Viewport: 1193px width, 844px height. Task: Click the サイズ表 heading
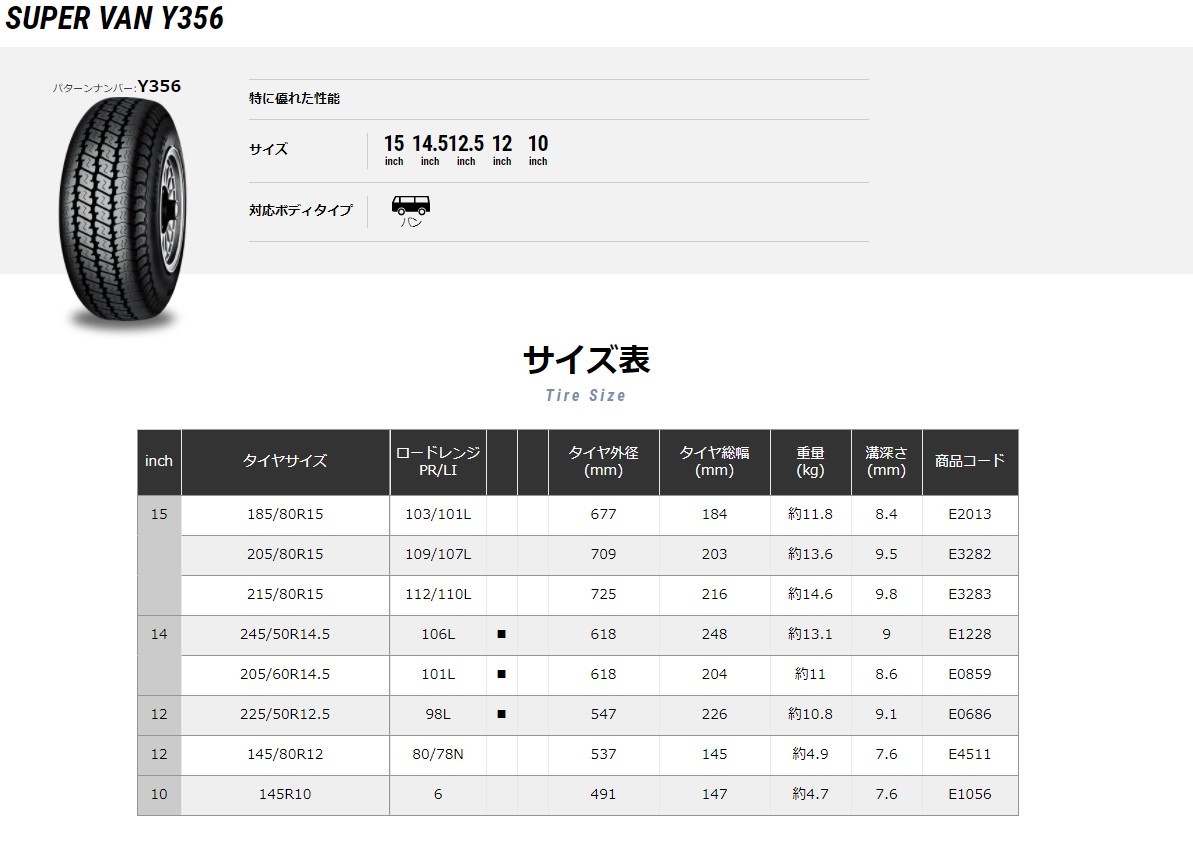pos(586,359)
